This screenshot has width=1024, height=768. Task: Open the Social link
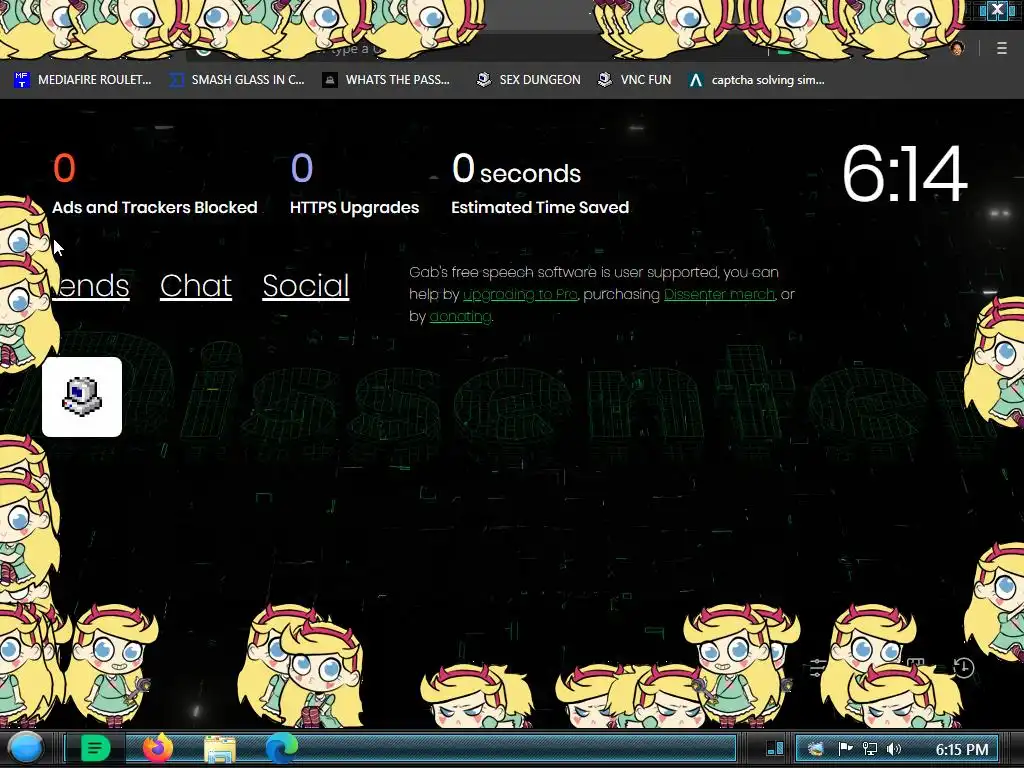306,286
